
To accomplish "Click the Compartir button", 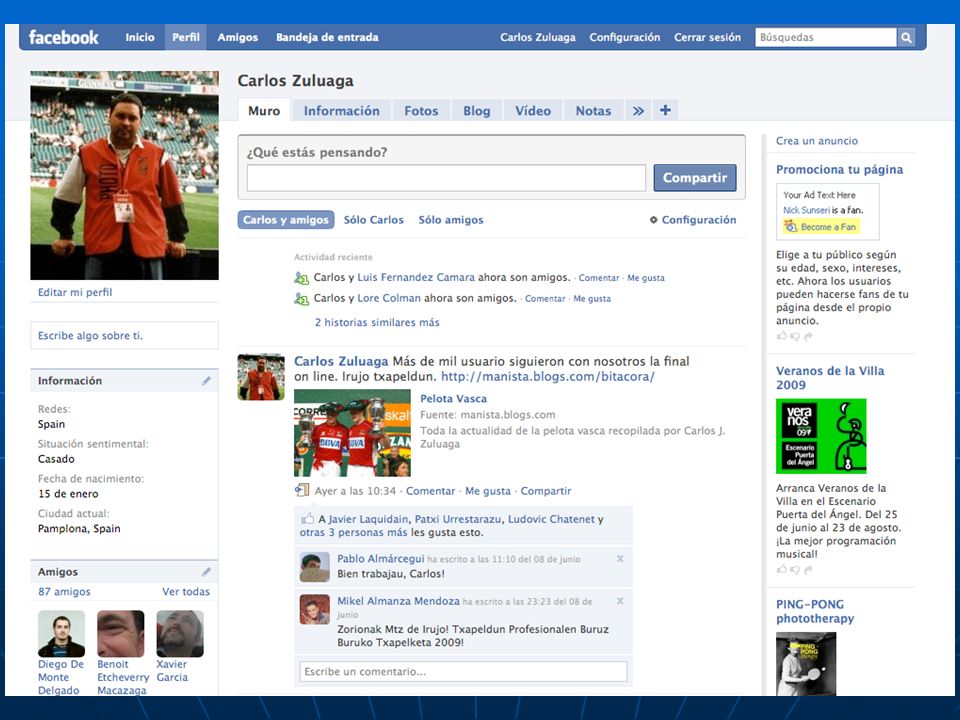I will pos(695,178).
